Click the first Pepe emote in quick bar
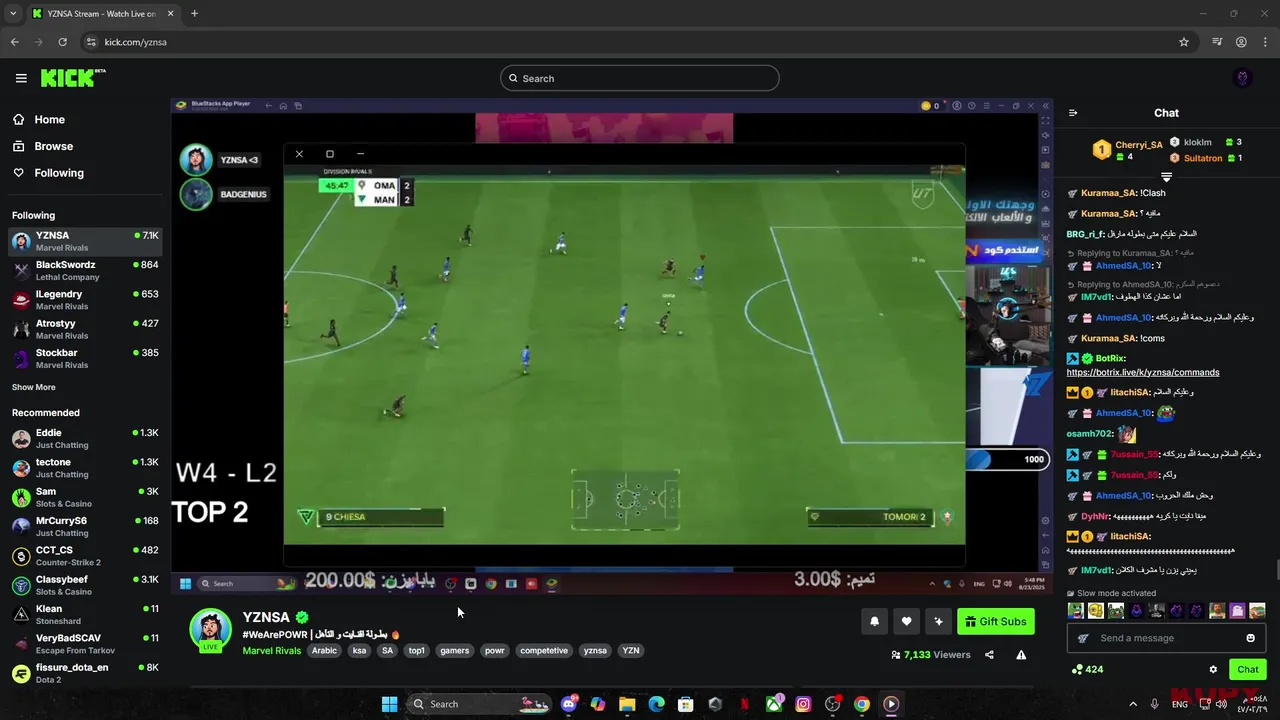Screen dimensions: 1280x720 pos(1075,610)
